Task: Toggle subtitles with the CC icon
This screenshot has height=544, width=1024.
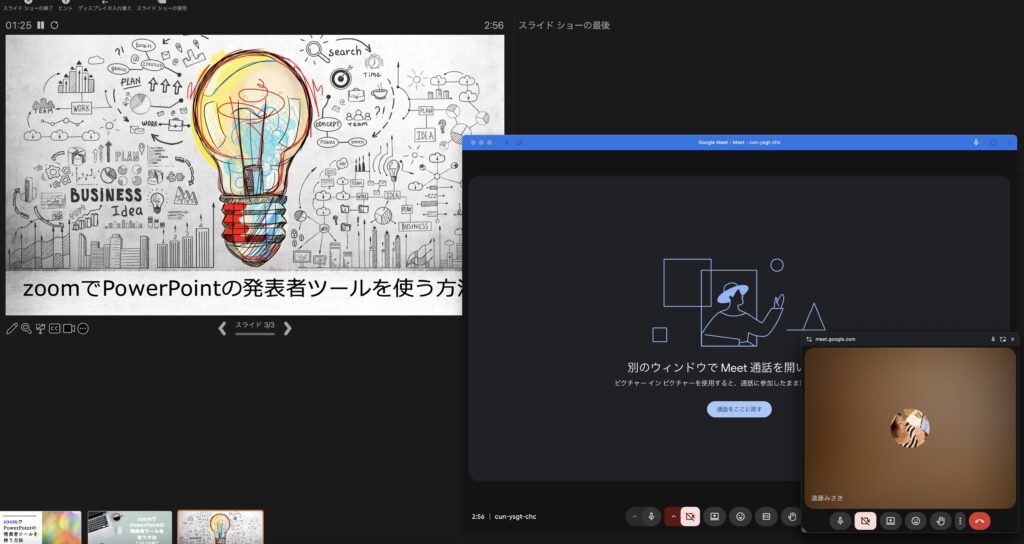Action: click(x=55, y=328)
